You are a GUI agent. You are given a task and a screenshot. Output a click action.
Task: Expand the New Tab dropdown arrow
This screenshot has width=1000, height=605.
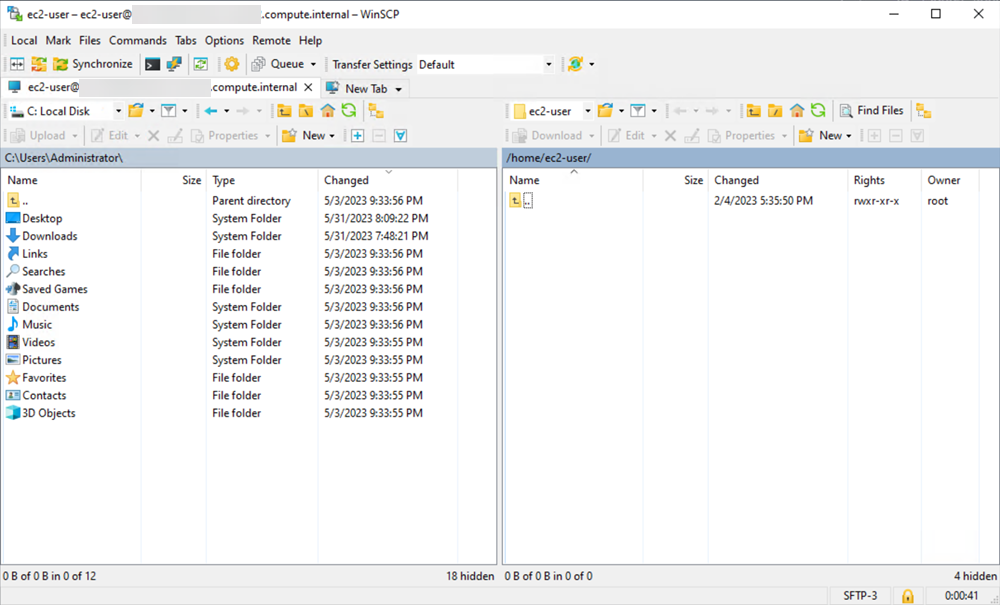tap(399, 89)
